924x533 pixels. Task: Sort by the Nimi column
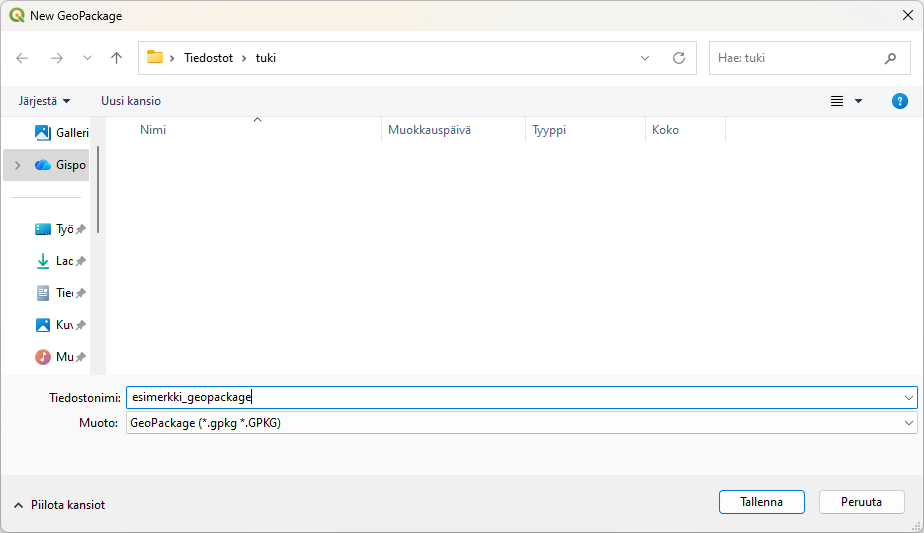153,130
